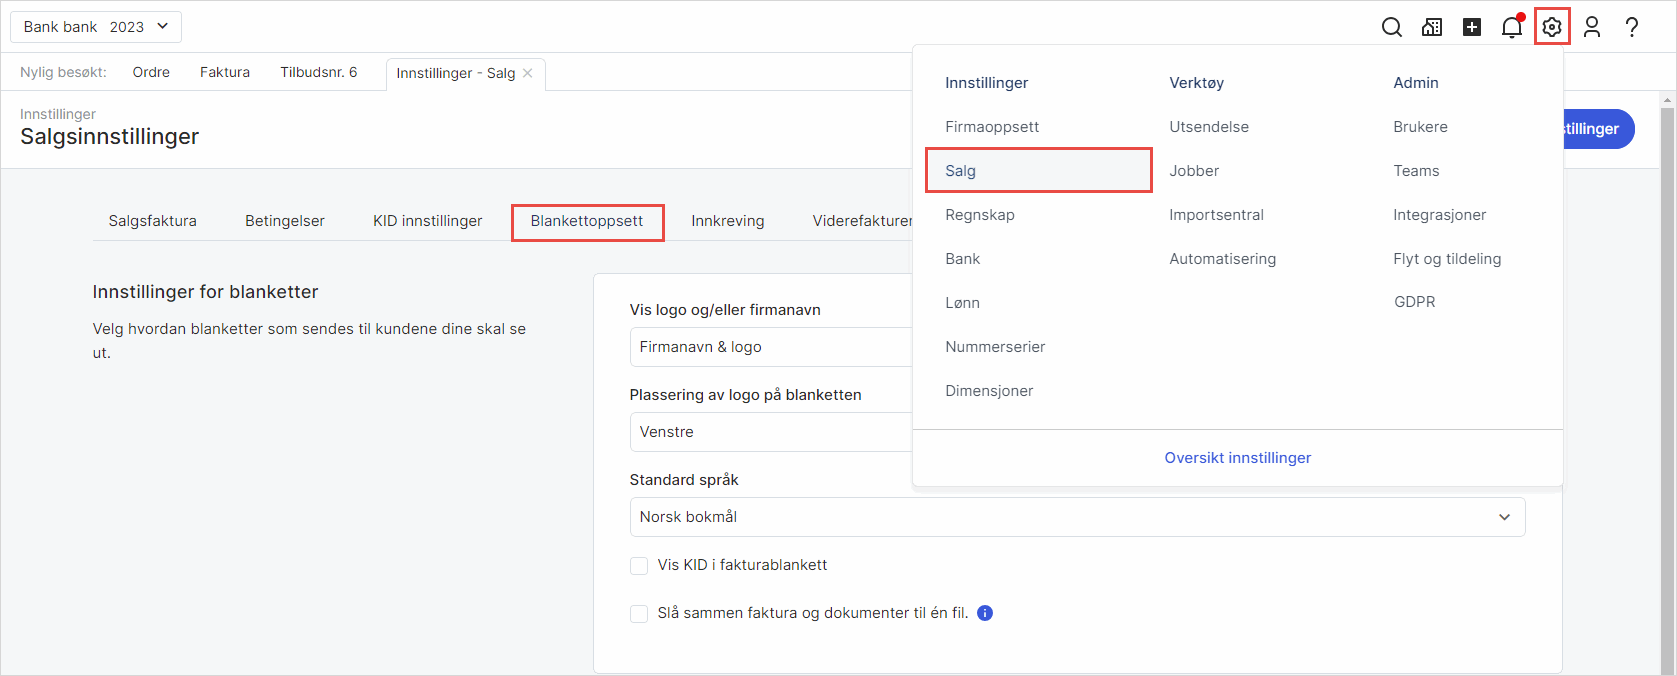
Task: Toggle Slå sammen faktura og dokumenter checkbox
Action: 639,614
